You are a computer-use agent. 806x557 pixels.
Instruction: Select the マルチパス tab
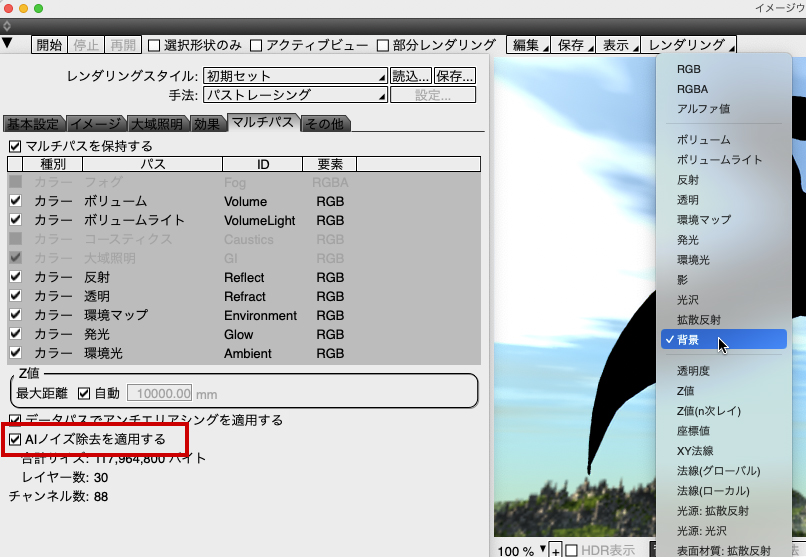(262, 122)
